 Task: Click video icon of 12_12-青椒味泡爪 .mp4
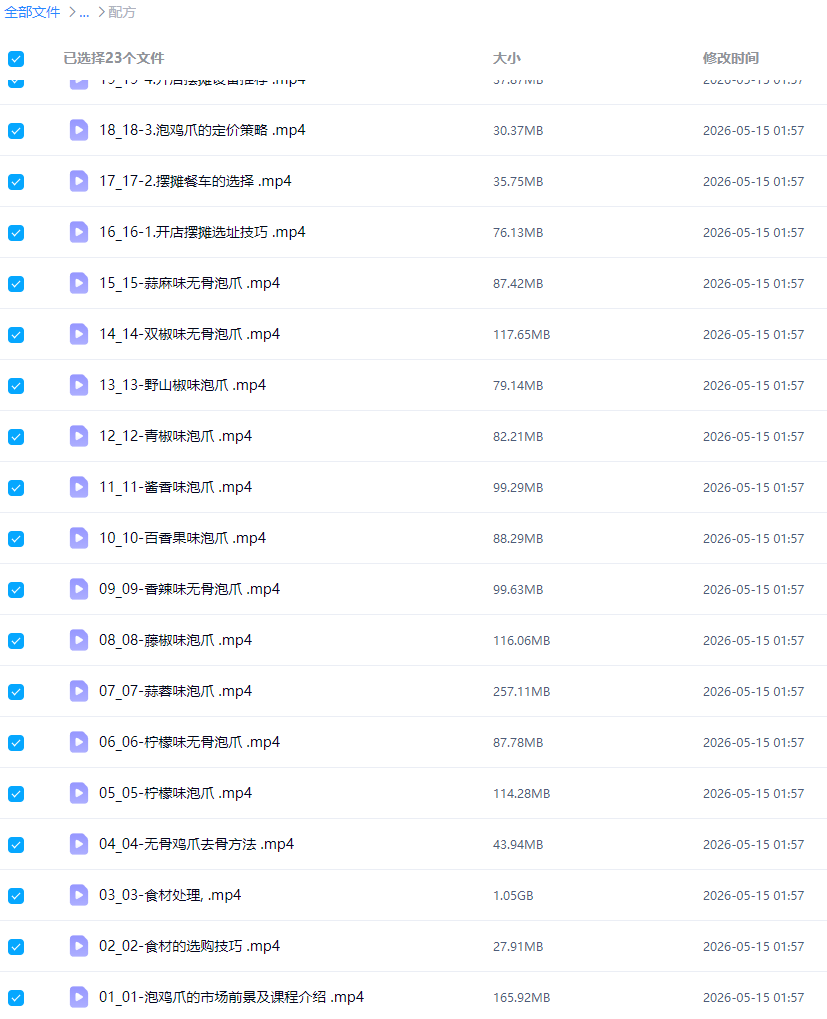pos(79,437)
